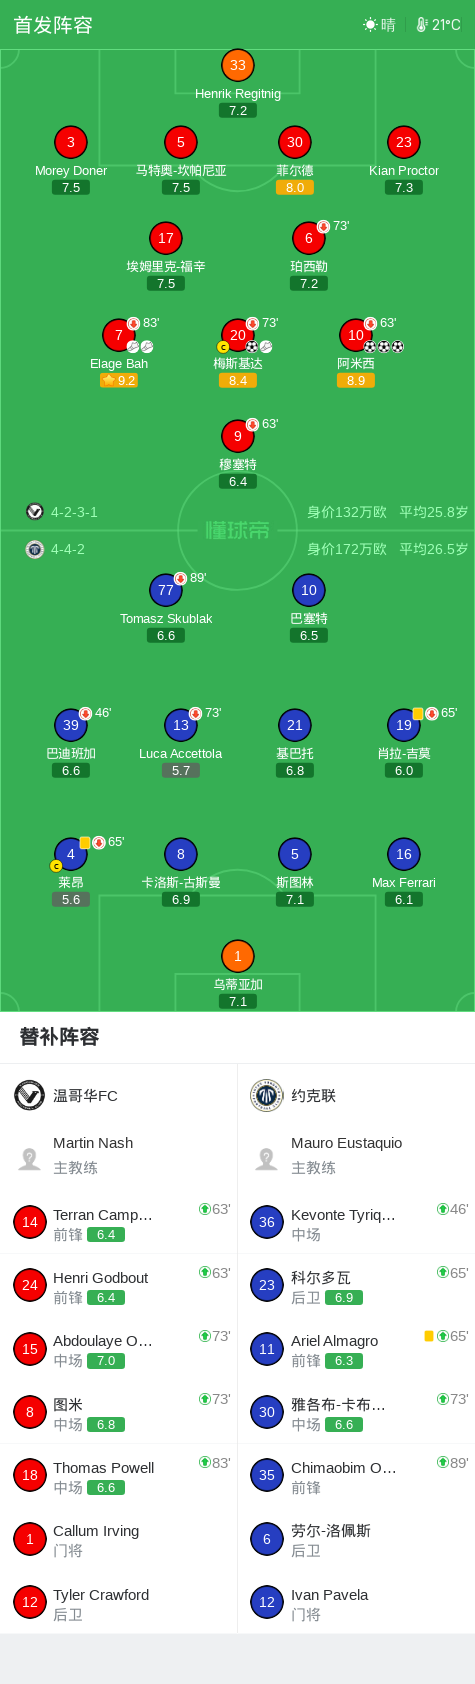Open substitute 12 Ivan Pavela goalkeeper

coord(356,1602)
